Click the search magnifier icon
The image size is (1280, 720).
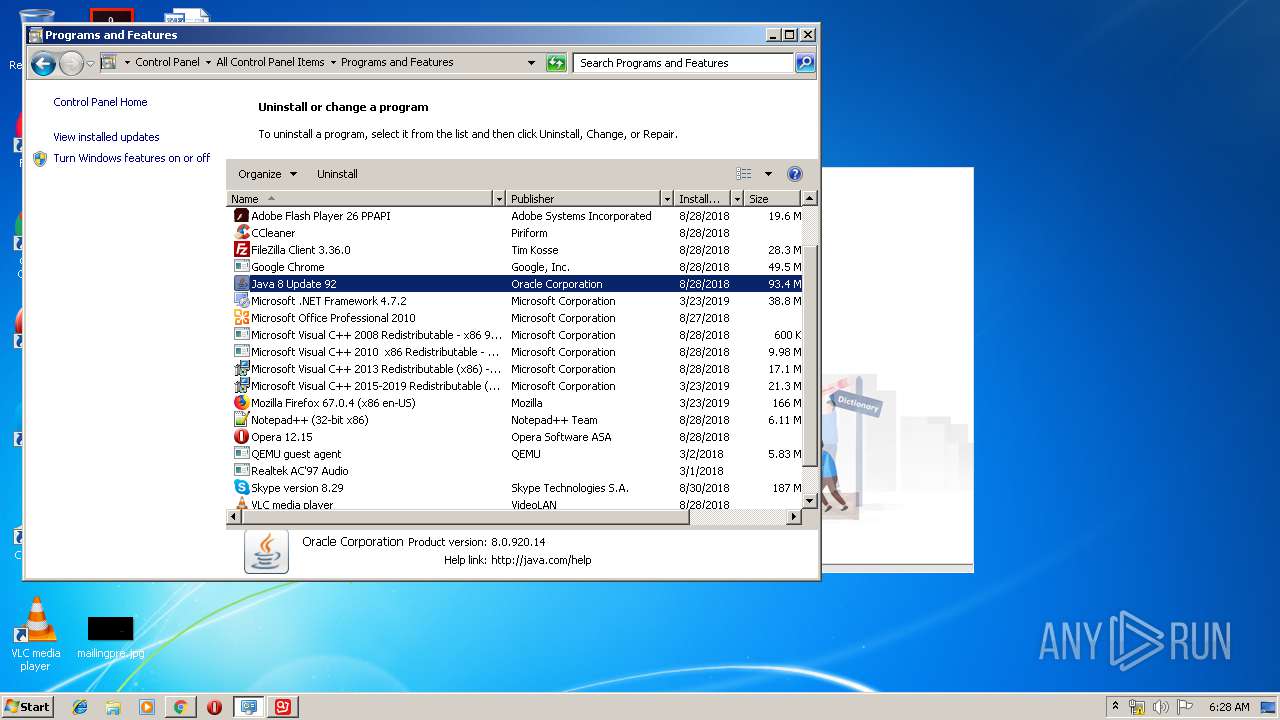click(805, 63)
